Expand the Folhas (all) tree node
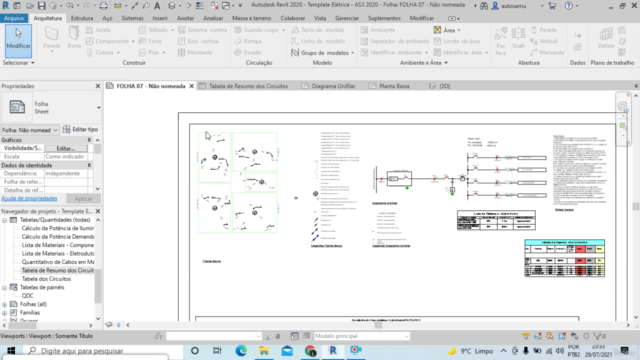640x360 pixels. click(x=4, y=304)
